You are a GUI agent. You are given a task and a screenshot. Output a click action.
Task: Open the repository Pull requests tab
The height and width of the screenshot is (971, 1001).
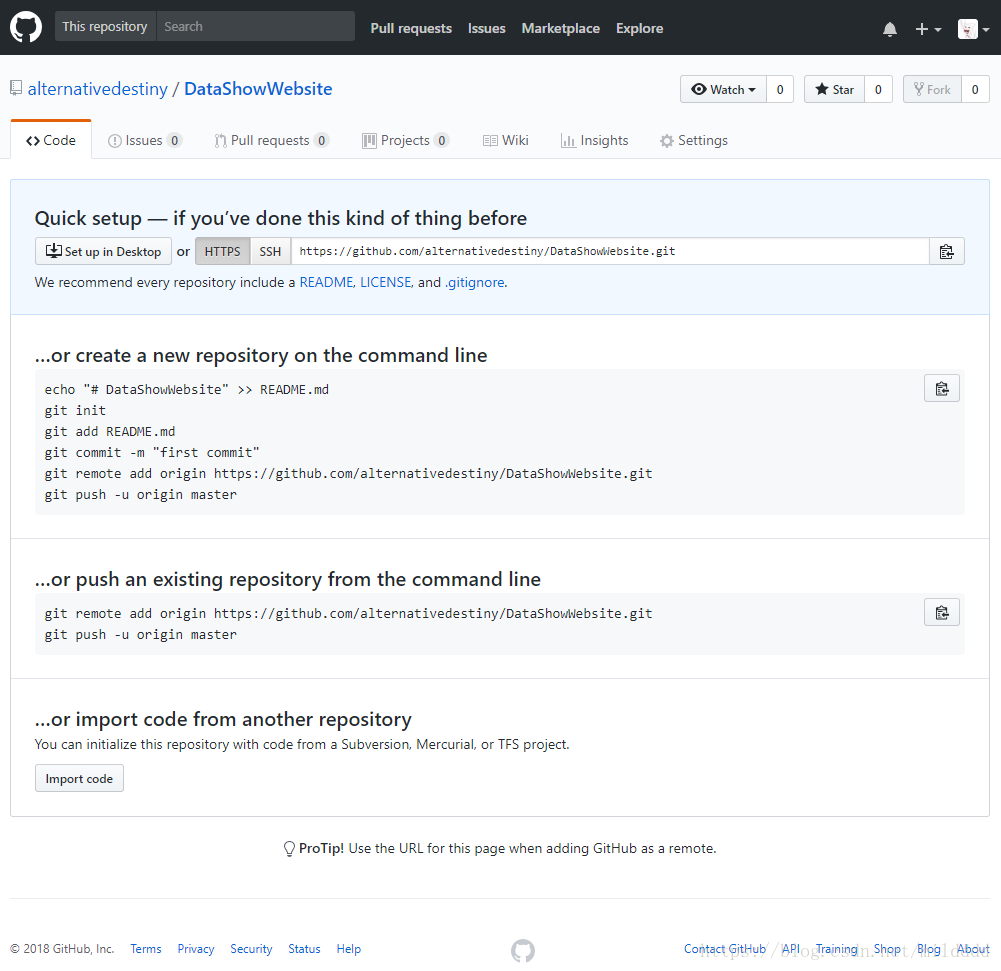click(271, 140)
